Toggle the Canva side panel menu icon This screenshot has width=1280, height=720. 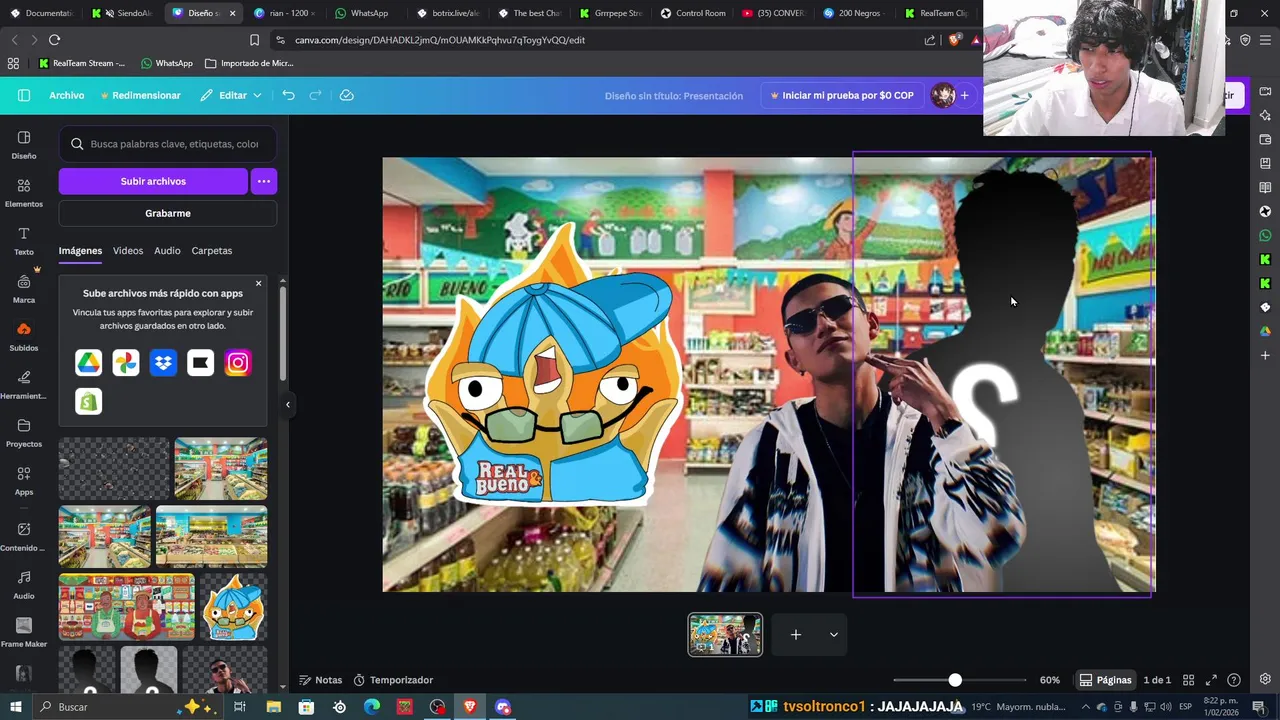[24, 95]
